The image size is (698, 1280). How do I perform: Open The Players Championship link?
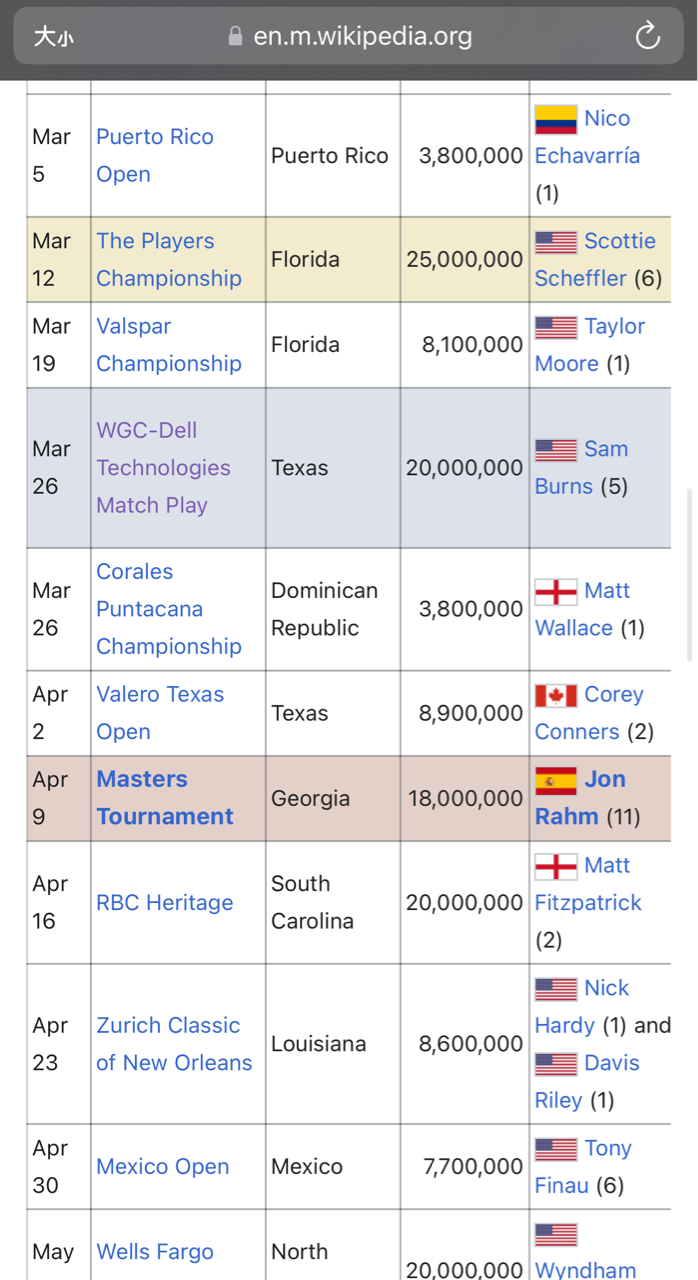(169, 260)
